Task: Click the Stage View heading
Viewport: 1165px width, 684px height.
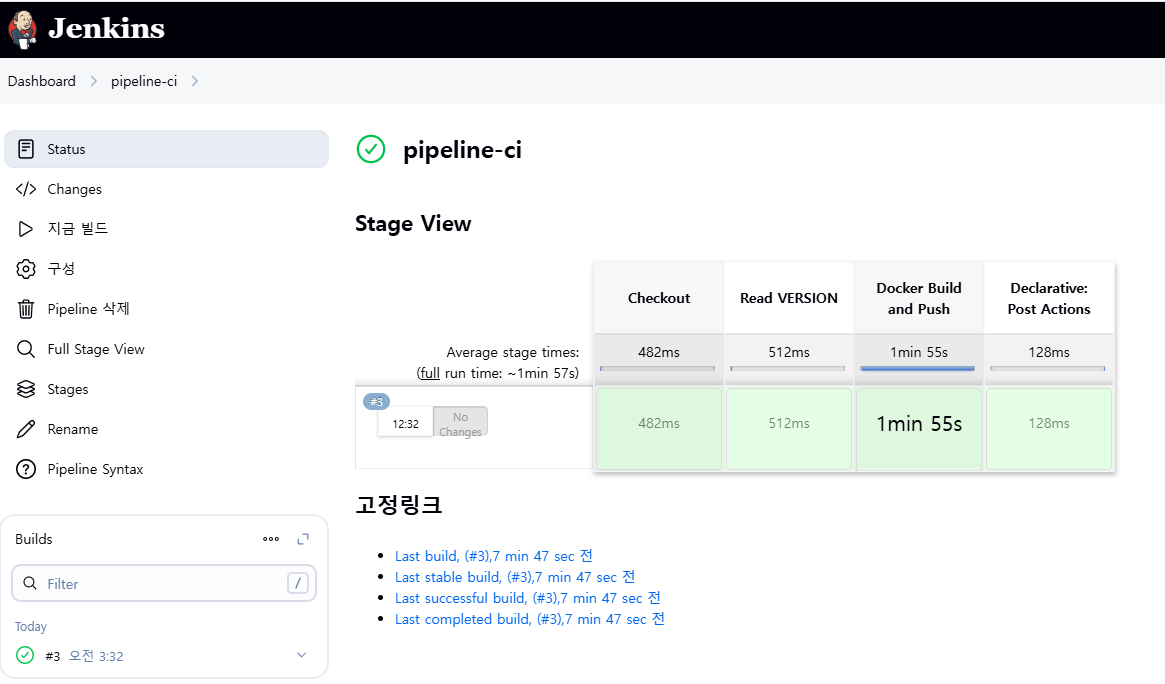Action: point(413,224)
